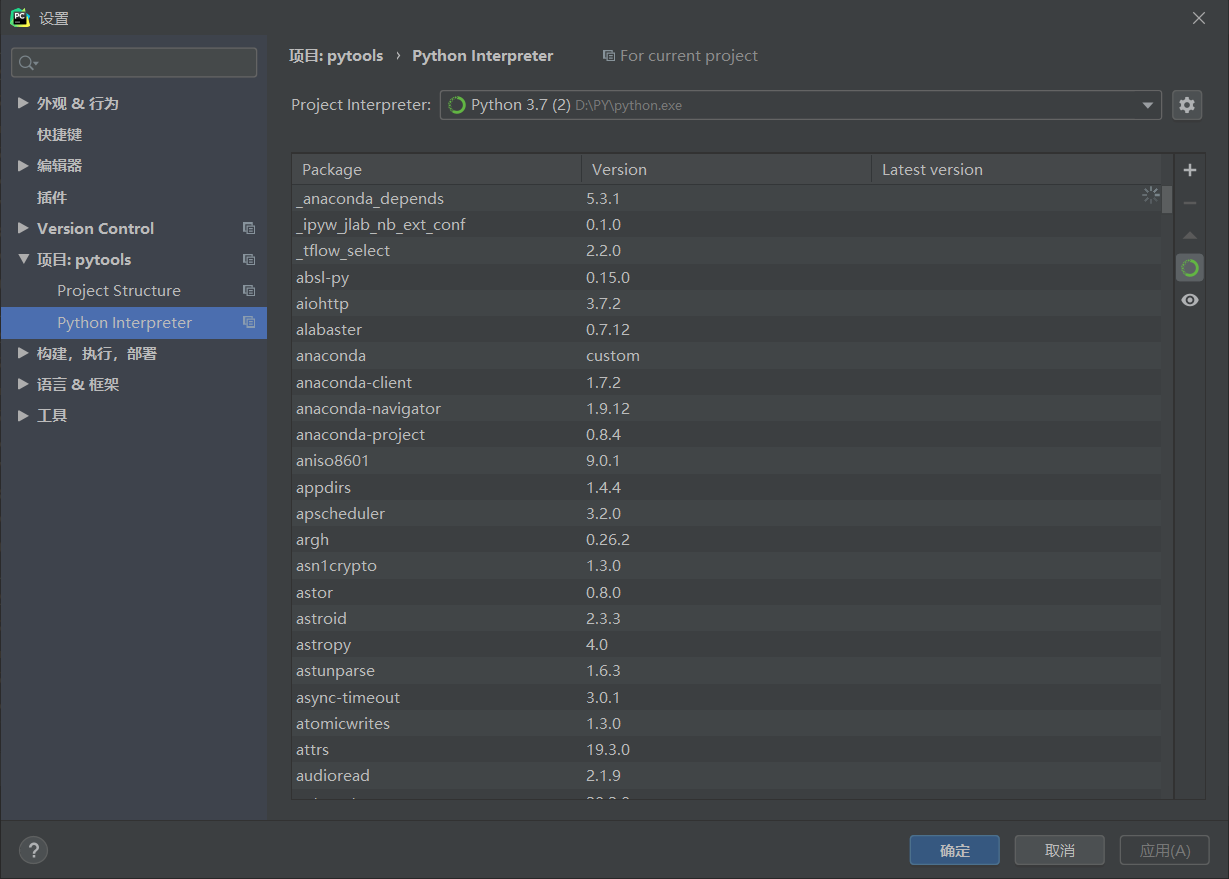Toggle the Conda package manager icon
This screenshot has height=879, width=1229.
[x=1189, y=268]
